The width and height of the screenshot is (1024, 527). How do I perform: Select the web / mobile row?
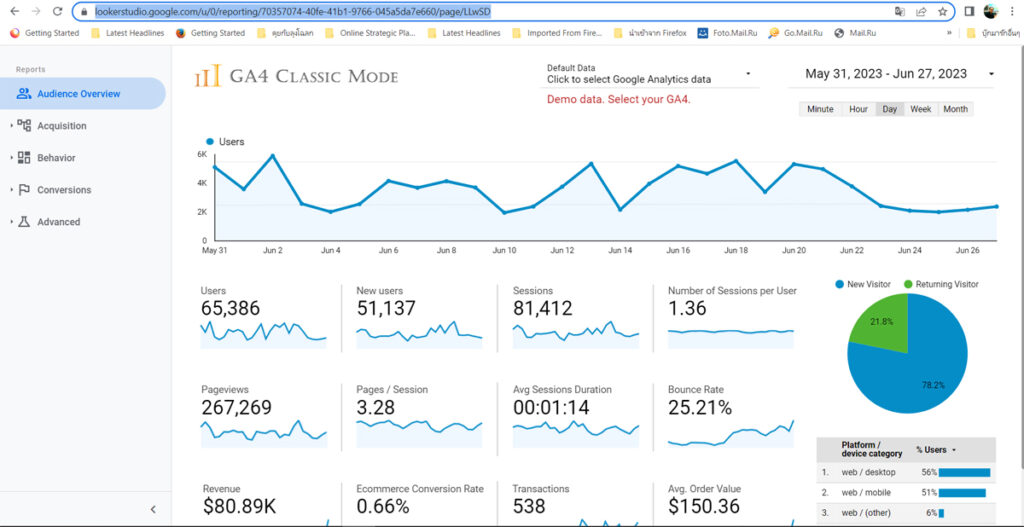click(906, 492)
